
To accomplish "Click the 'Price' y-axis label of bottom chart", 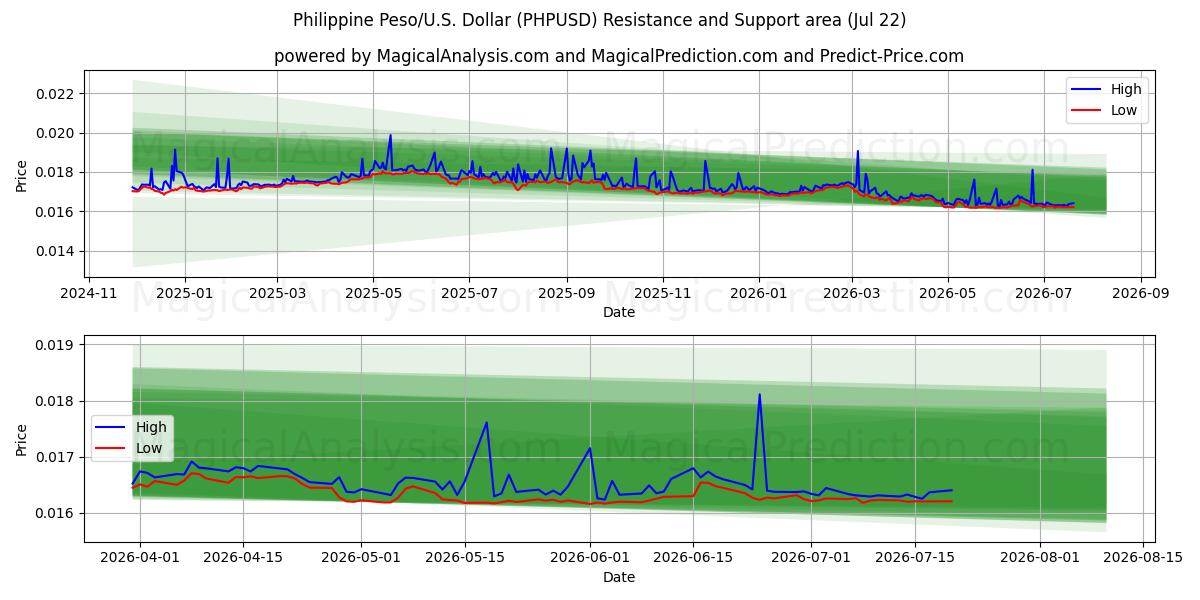I will click(x=22, y=438).
